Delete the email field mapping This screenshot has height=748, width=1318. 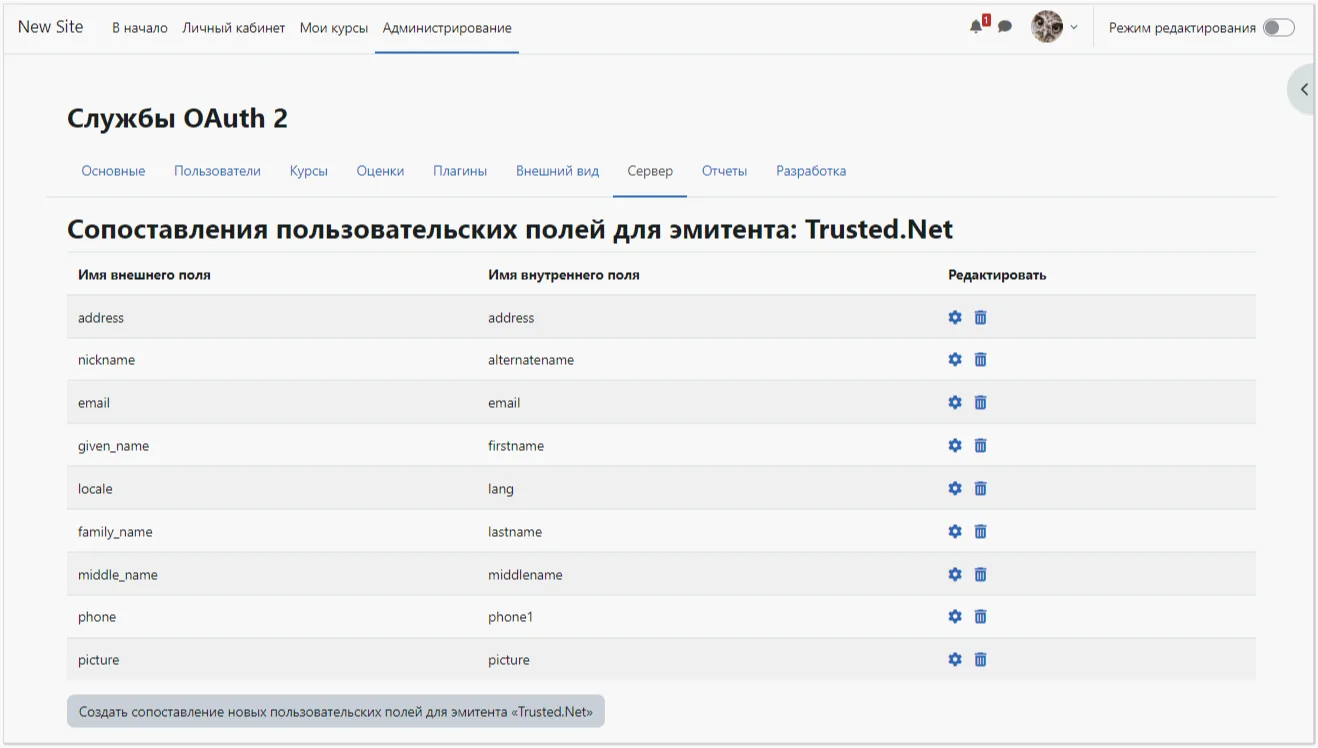coord(980,402)
